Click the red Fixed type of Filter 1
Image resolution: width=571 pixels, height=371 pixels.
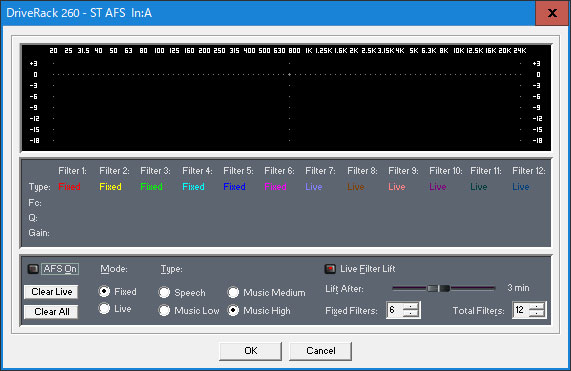69,187
